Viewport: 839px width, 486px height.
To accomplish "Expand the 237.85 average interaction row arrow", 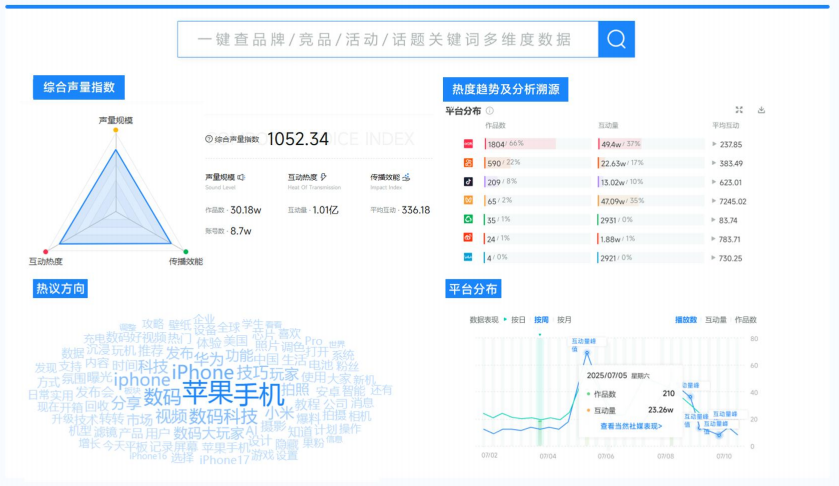I will coord(714,144).
